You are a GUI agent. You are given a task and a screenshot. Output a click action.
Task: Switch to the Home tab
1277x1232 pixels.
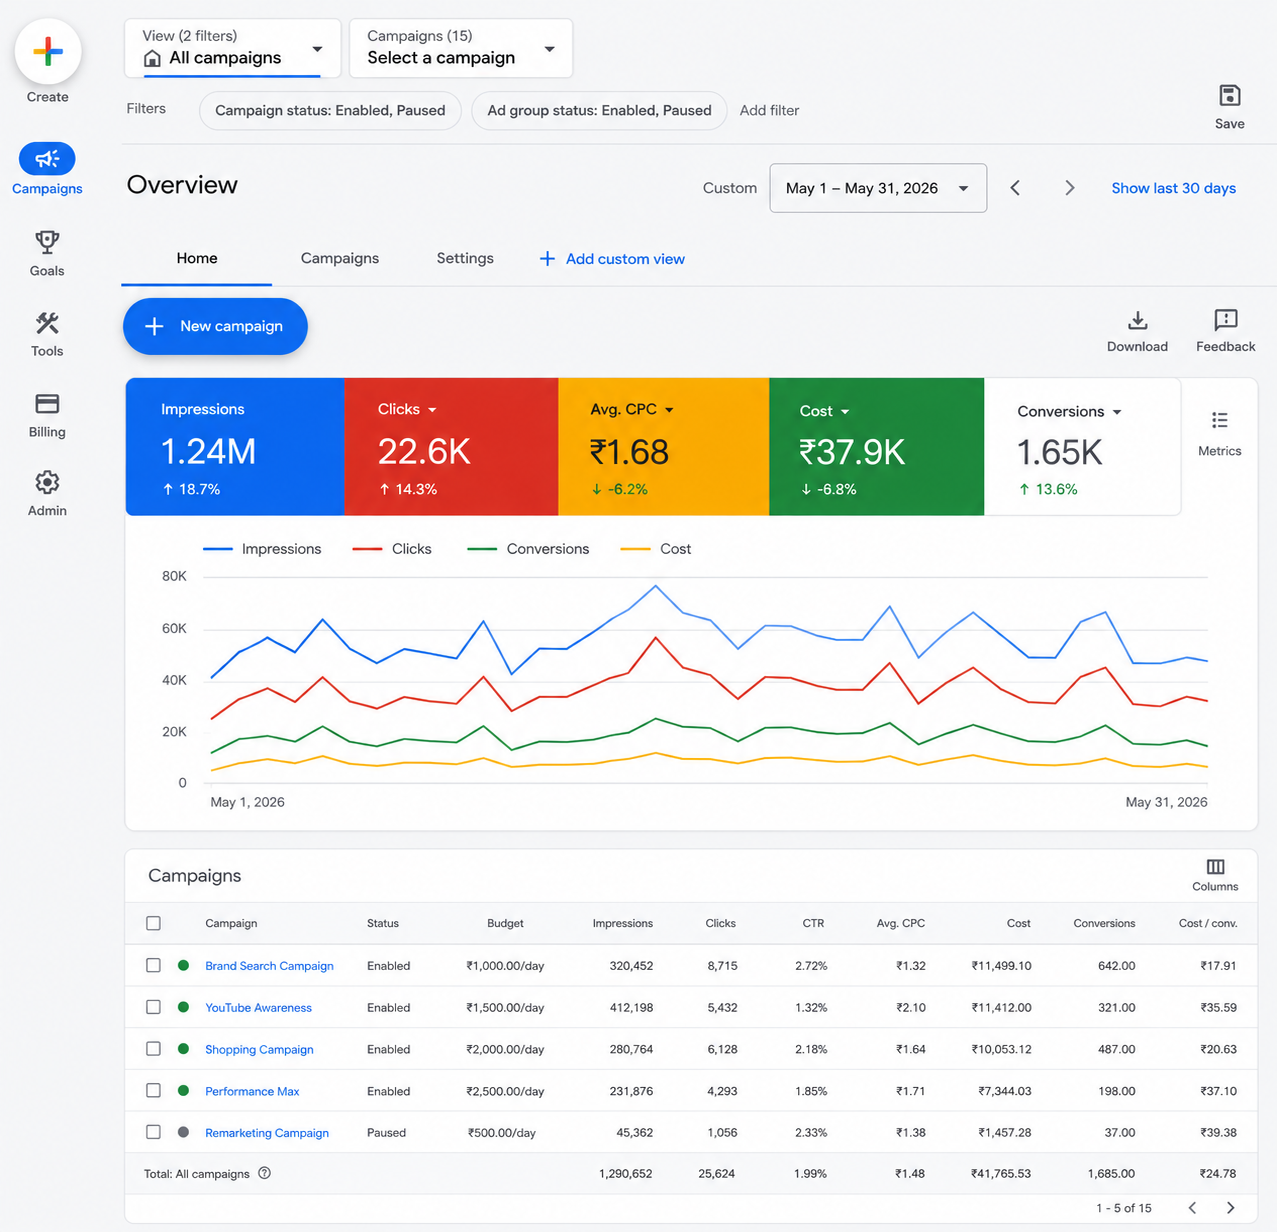197,258
